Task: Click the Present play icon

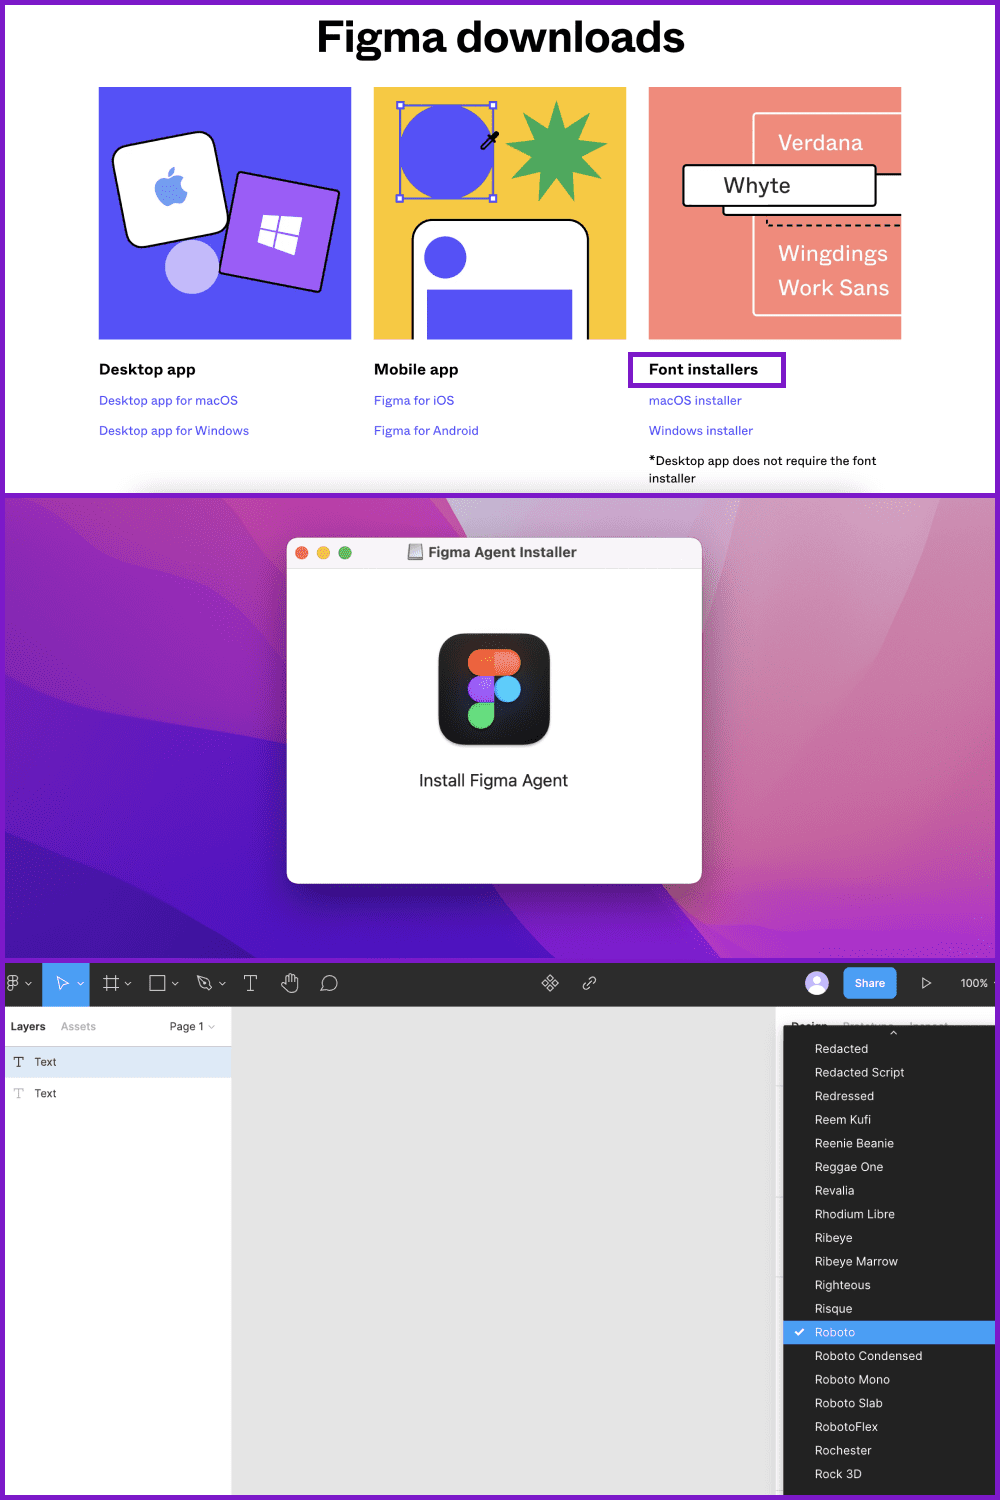Action: (926, 983)
